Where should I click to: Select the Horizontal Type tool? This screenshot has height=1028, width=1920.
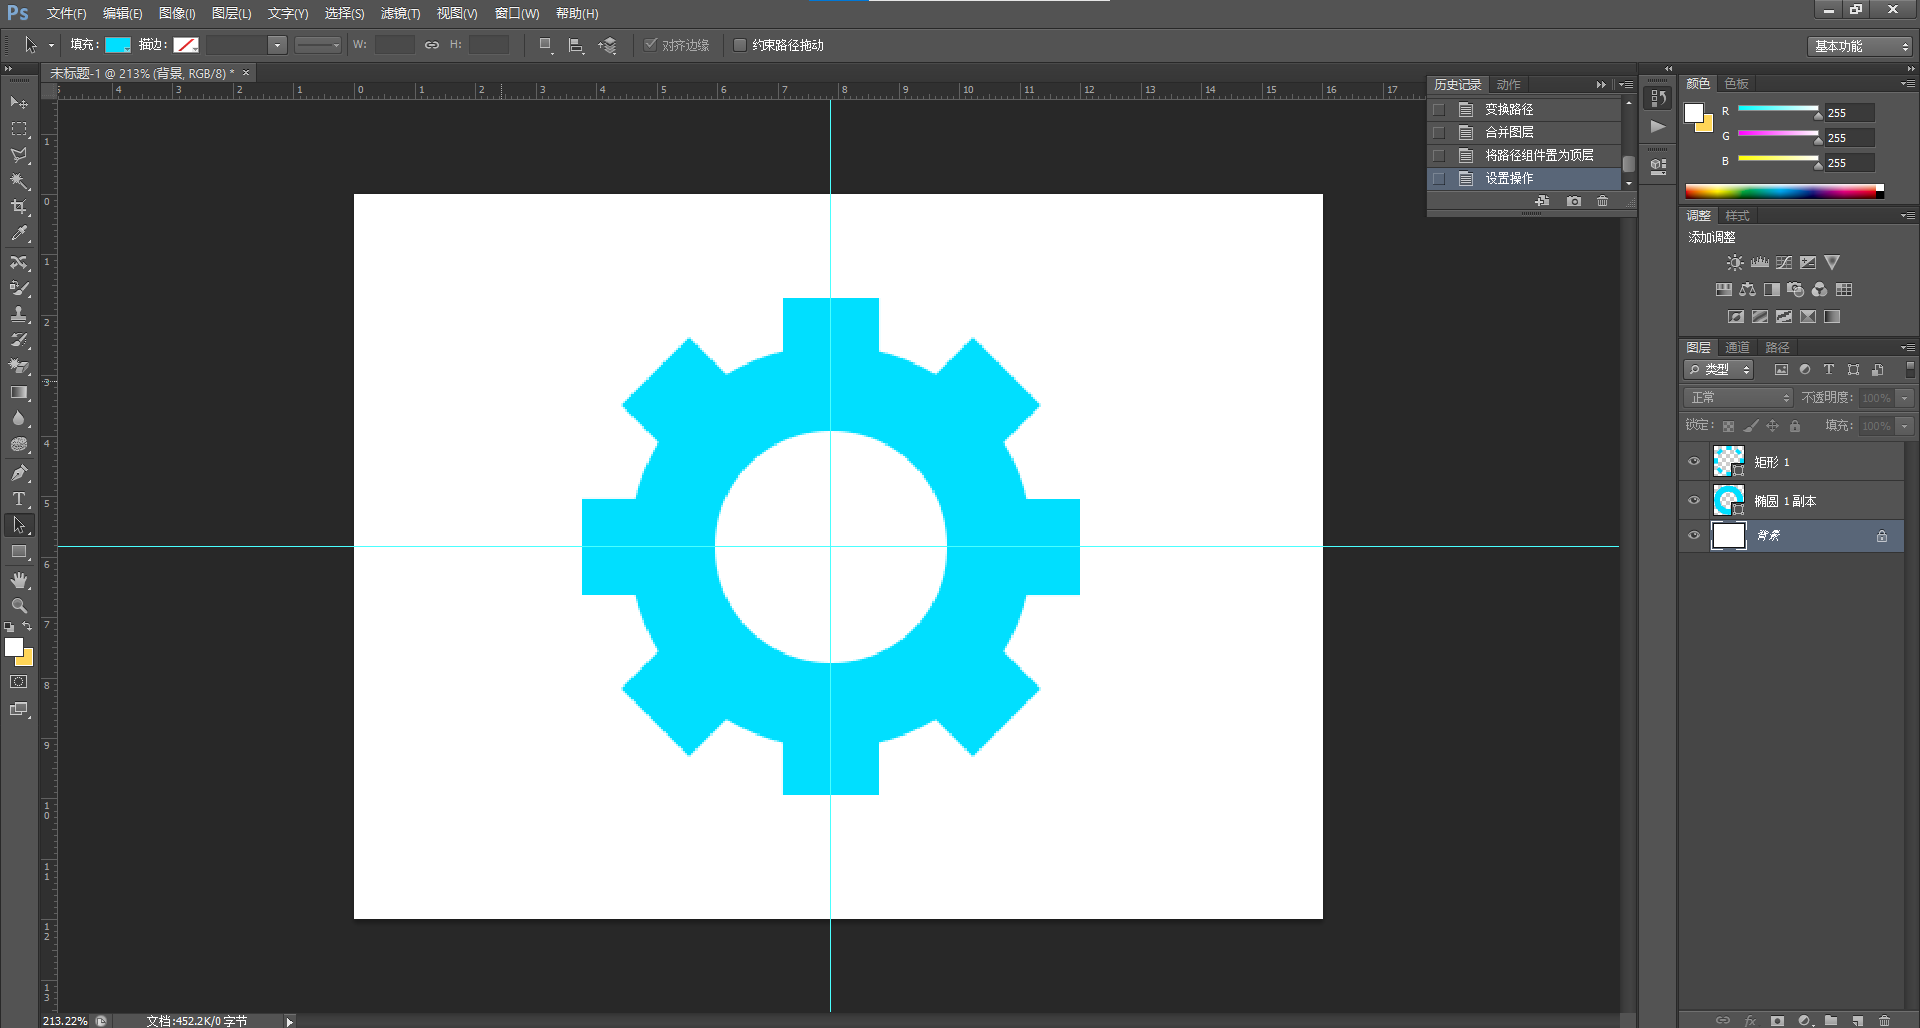19,499
